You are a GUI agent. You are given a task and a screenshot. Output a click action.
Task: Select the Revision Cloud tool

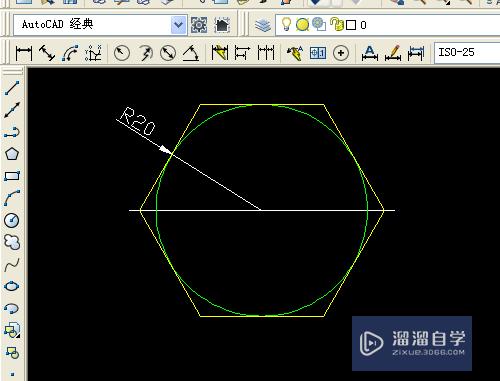coord(12,242)
